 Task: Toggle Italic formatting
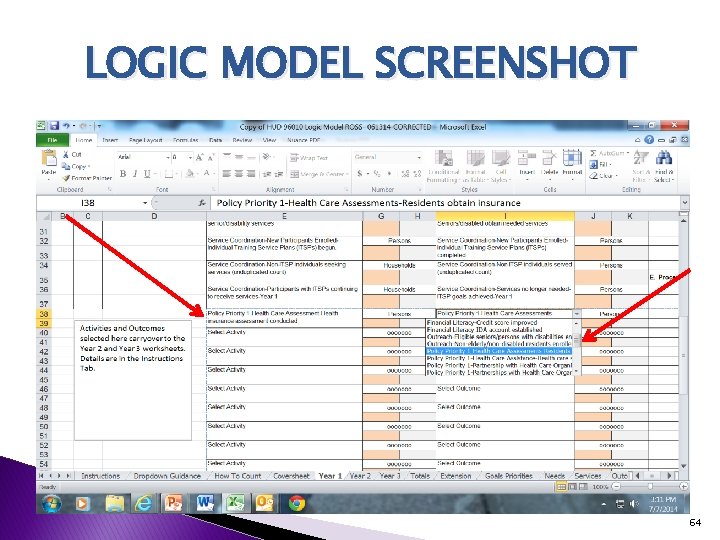[x=135, y=174]
